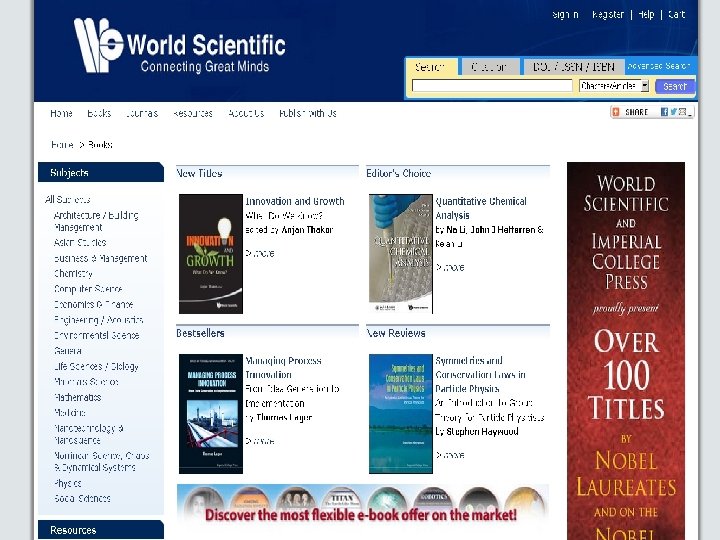
Task: Select Business & Management subject
Action: tap(101, 259)
